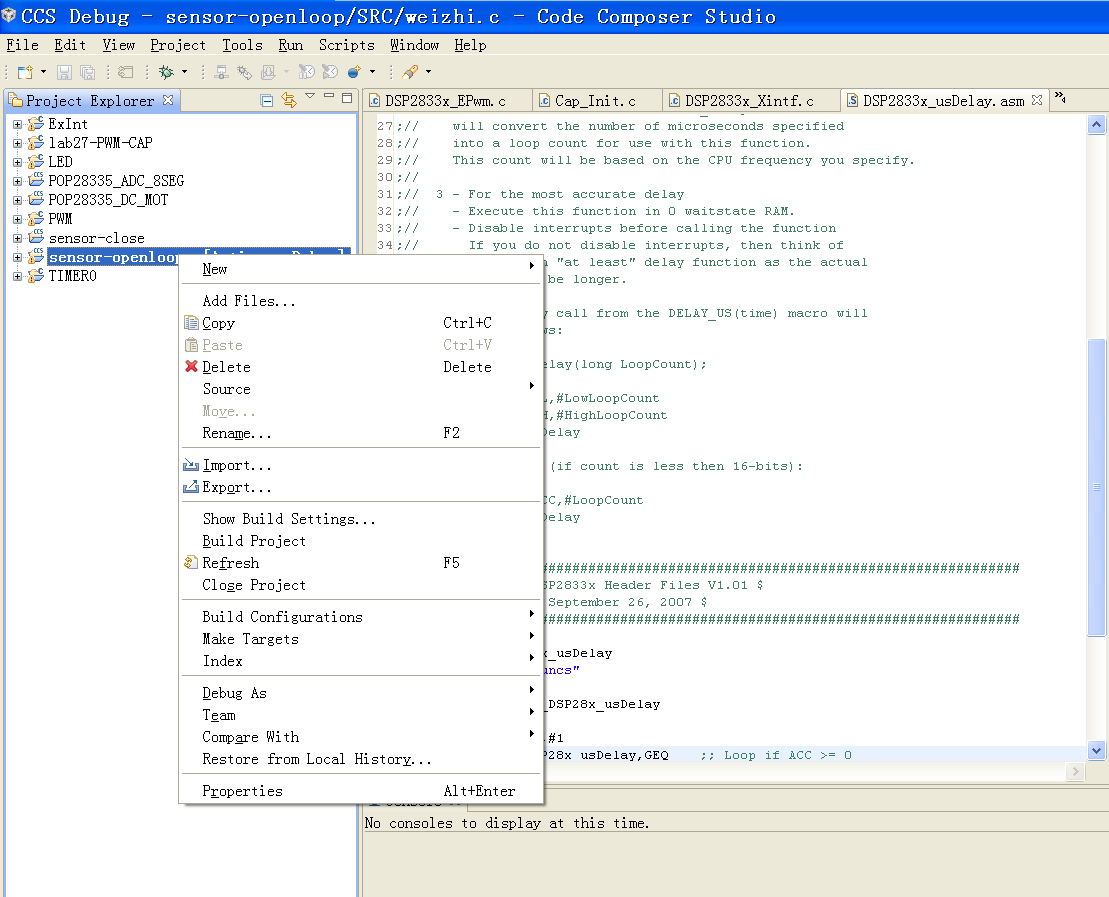Expand the lab27-PWM-CAP project node
Viewport: 1109px width, 897px height.
tap(18, 144)
